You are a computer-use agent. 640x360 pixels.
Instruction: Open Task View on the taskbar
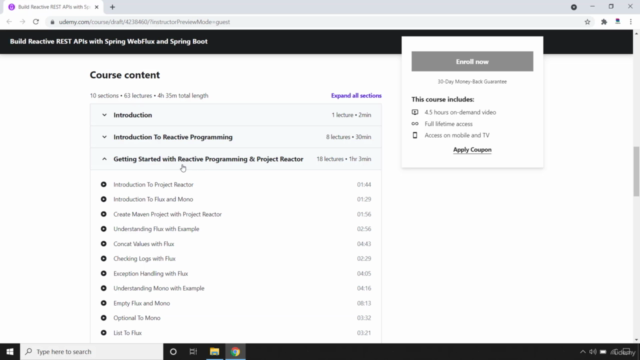pos(193,351)
